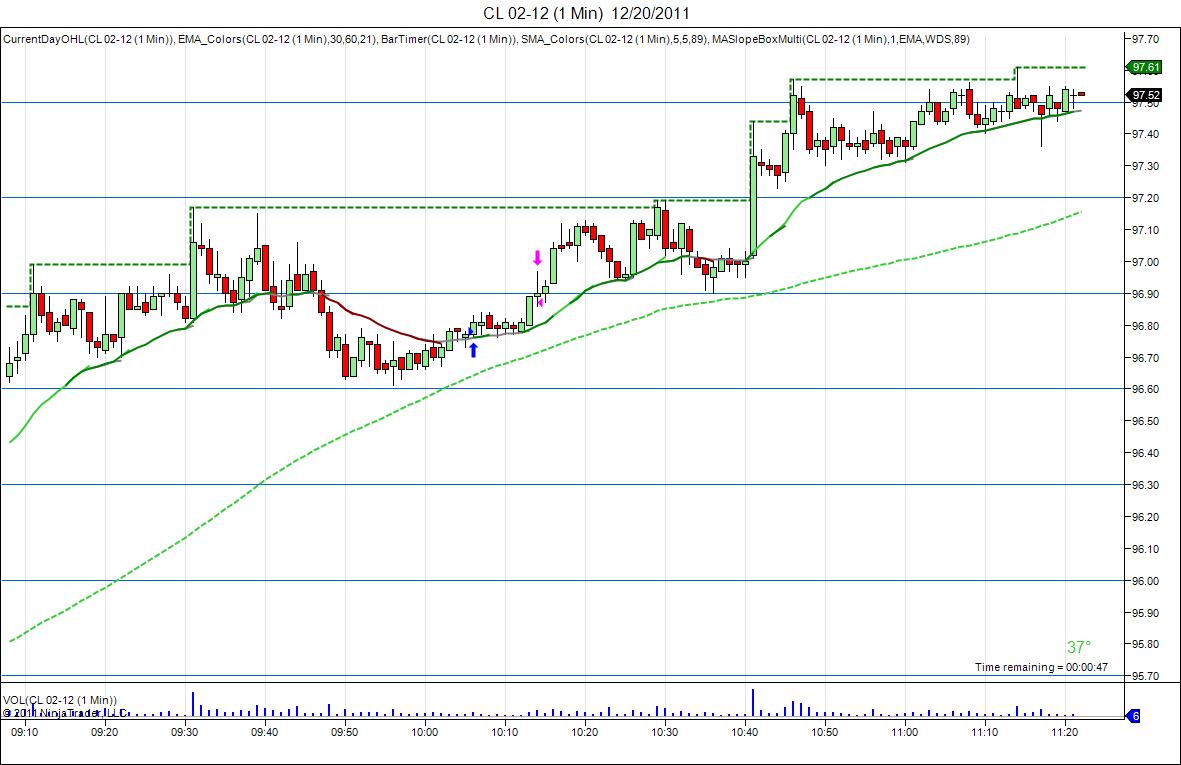
Task: Click the Time remaining = 00:00:47 text
Action: click(x=1041, y=667)
